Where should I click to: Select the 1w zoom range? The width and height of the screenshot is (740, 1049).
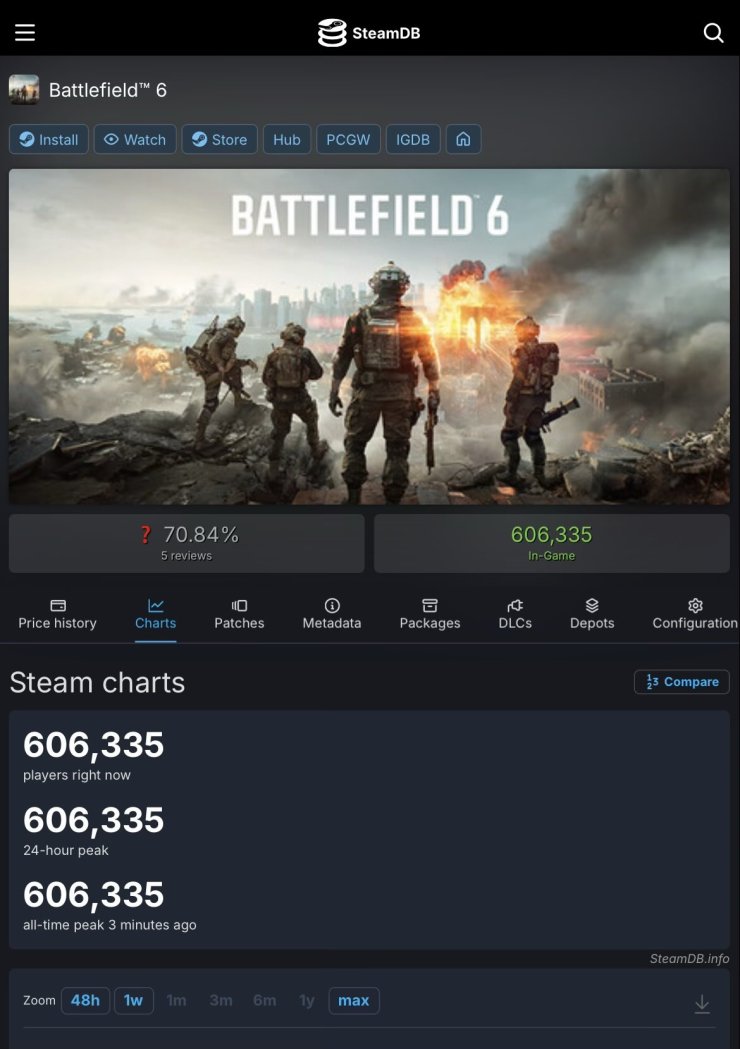pyautogui.click(x=134, y=1000)
